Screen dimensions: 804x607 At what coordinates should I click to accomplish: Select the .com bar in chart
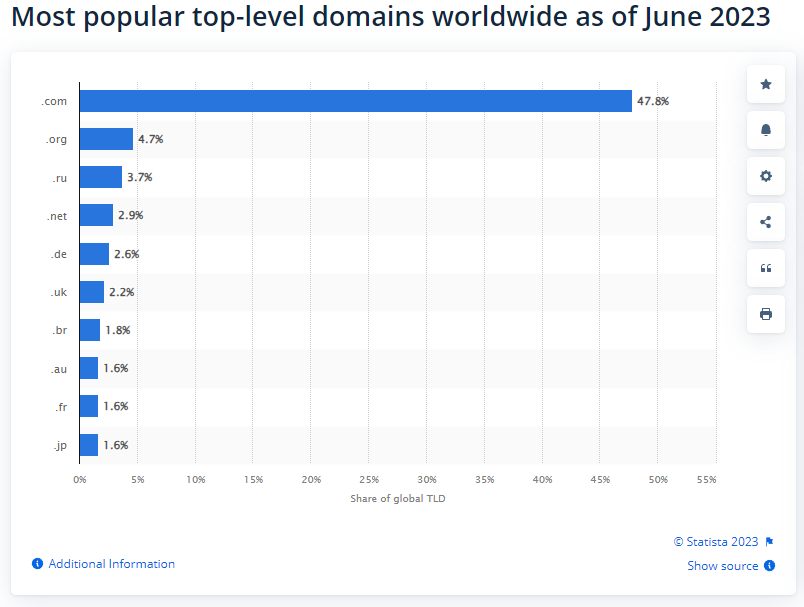[356, 101]
